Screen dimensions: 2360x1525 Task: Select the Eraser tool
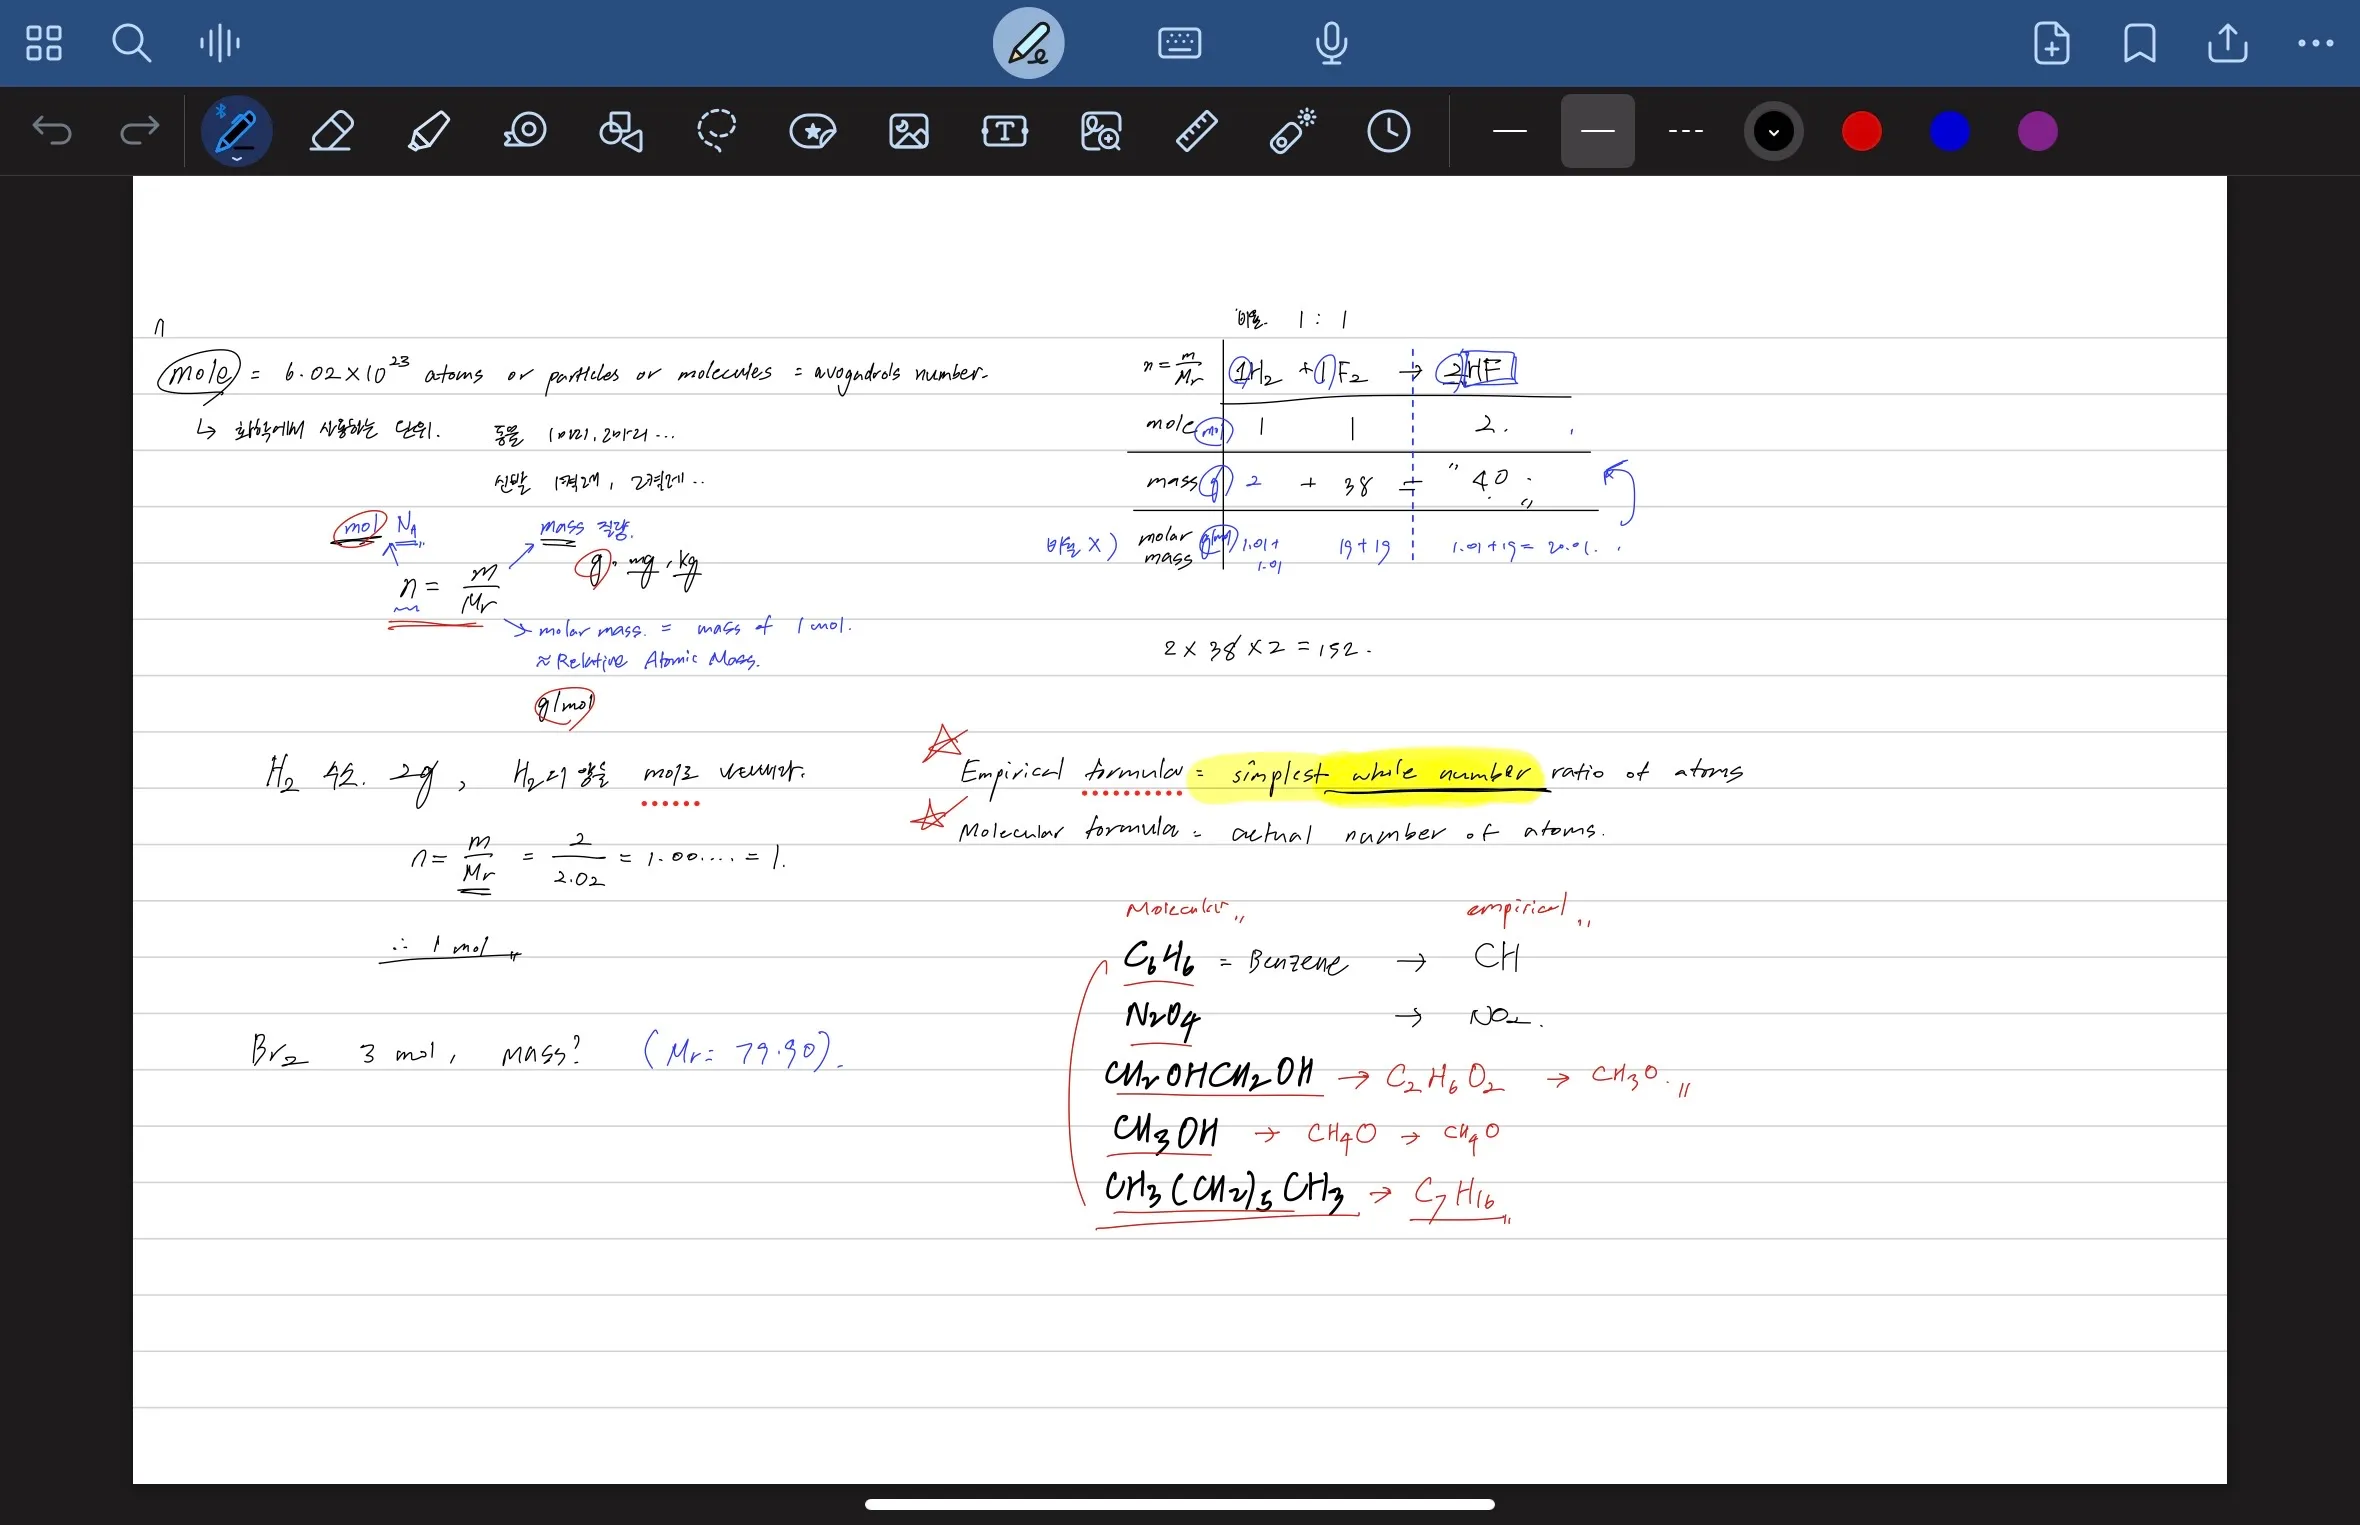[x=331, y=131]
